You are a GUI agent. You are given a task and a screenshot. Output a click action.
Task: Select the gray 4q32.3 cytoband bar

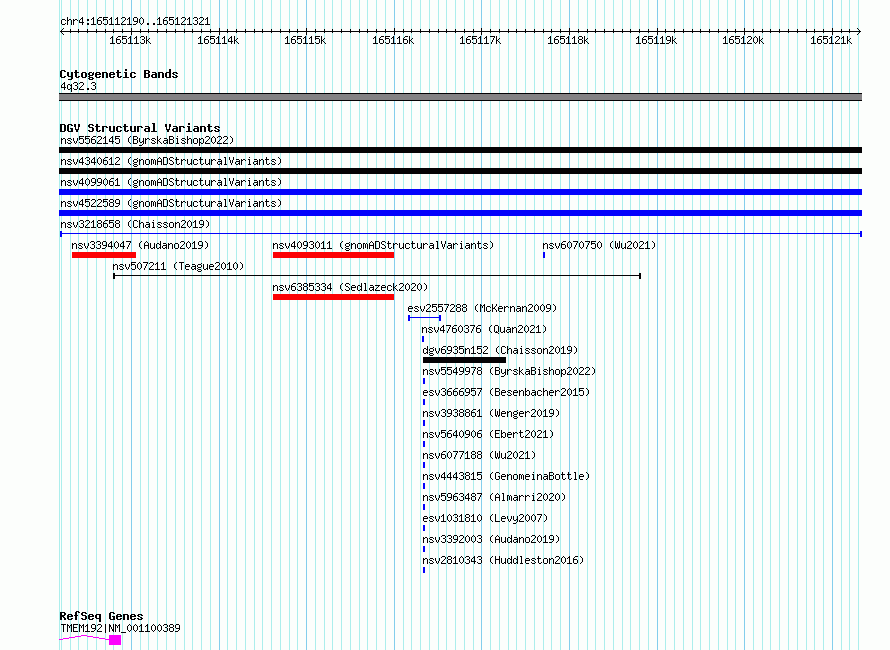point(460,97)
